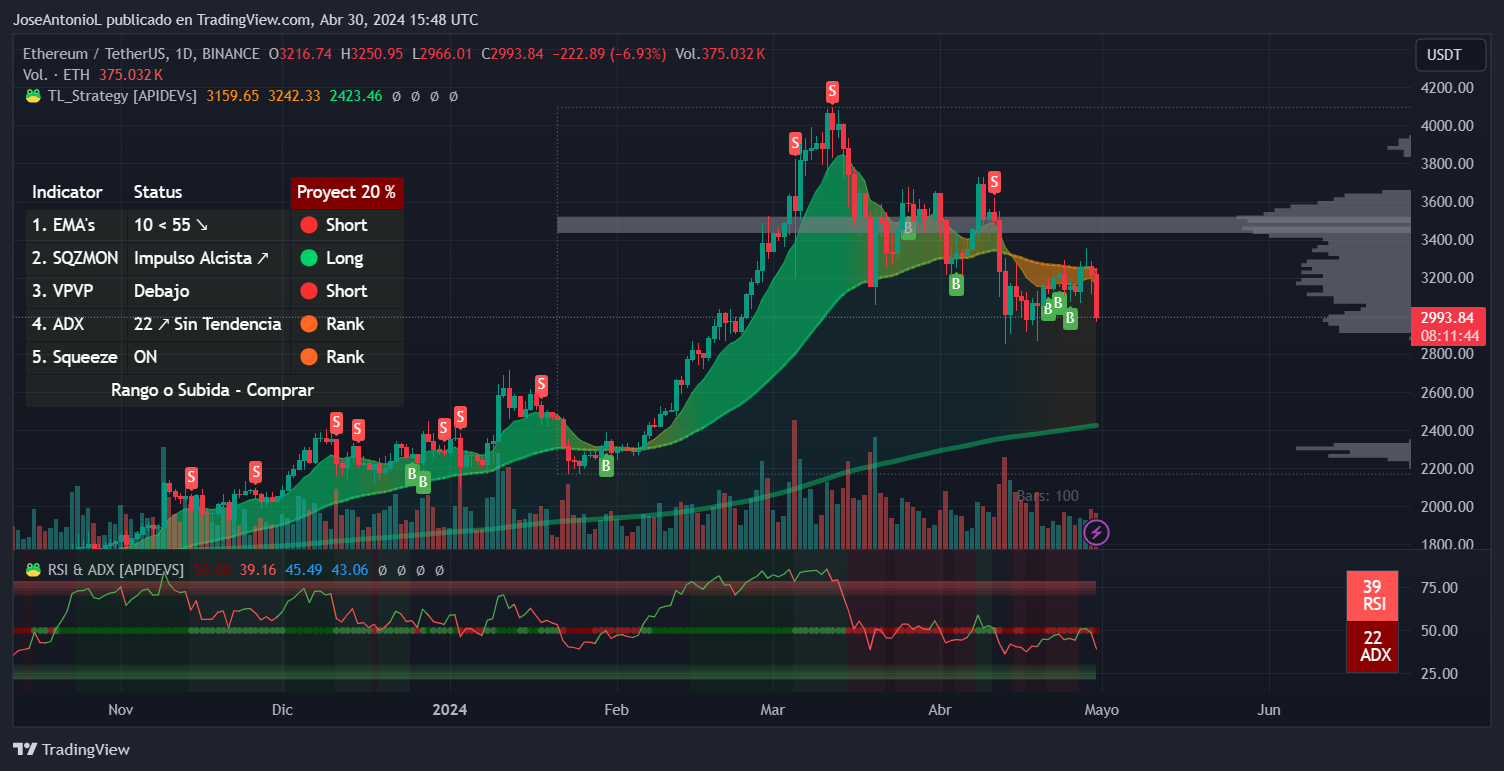
Task: Click the 4200.00 price axis label
Action: [1446, 88]
